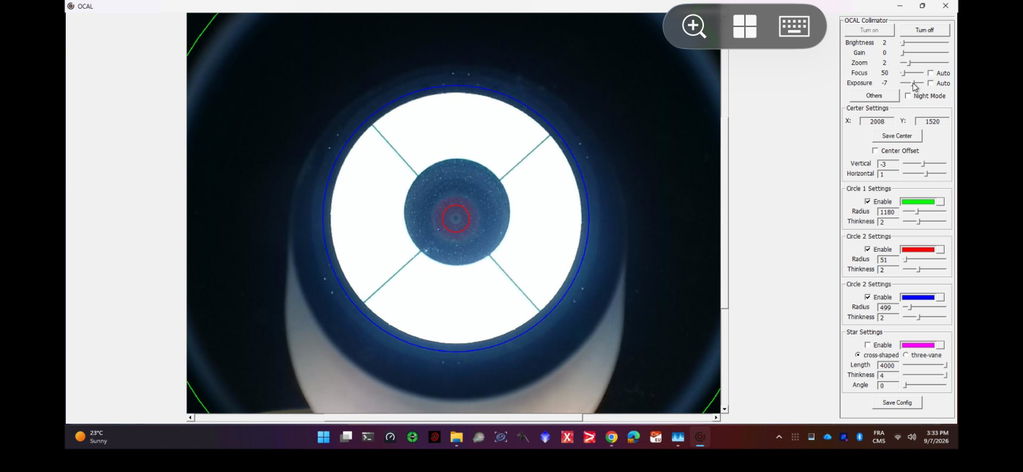The height and width of the screenshot is (472, 1023).
Task: Open Microsoft Edge from the taskbar
Action: pos(634,437)
